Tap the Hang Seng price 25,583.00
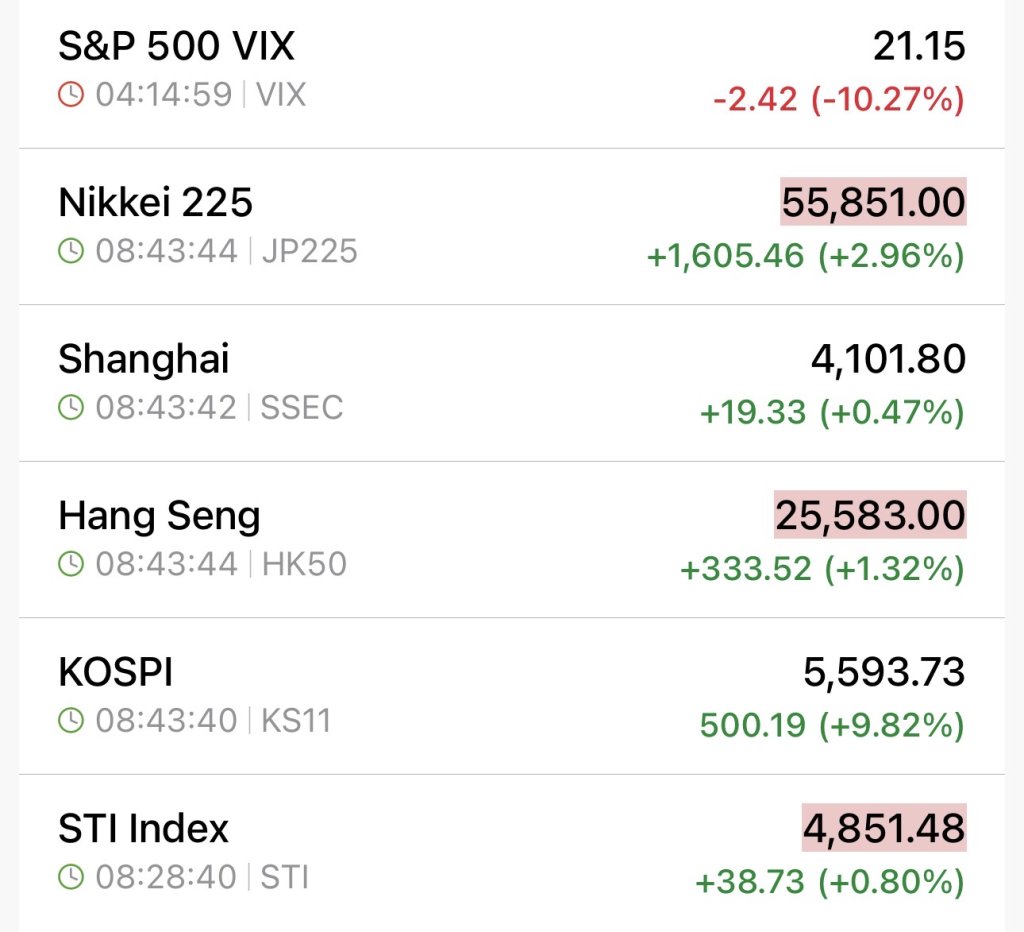This screenshot has width=1024, height=932. click(x=870, y=516)
